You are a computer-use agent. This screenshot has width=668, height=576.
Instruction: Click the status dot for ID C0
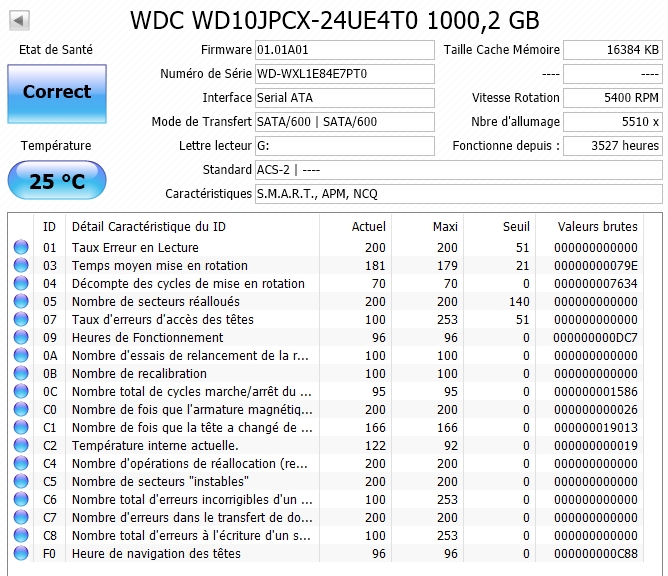[21, 409]
